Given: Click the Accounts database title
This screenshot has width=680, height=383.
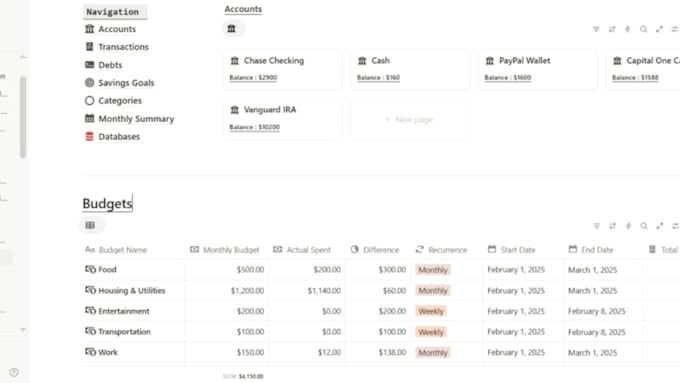Looking at the screenshot, I should coord(243,9).
